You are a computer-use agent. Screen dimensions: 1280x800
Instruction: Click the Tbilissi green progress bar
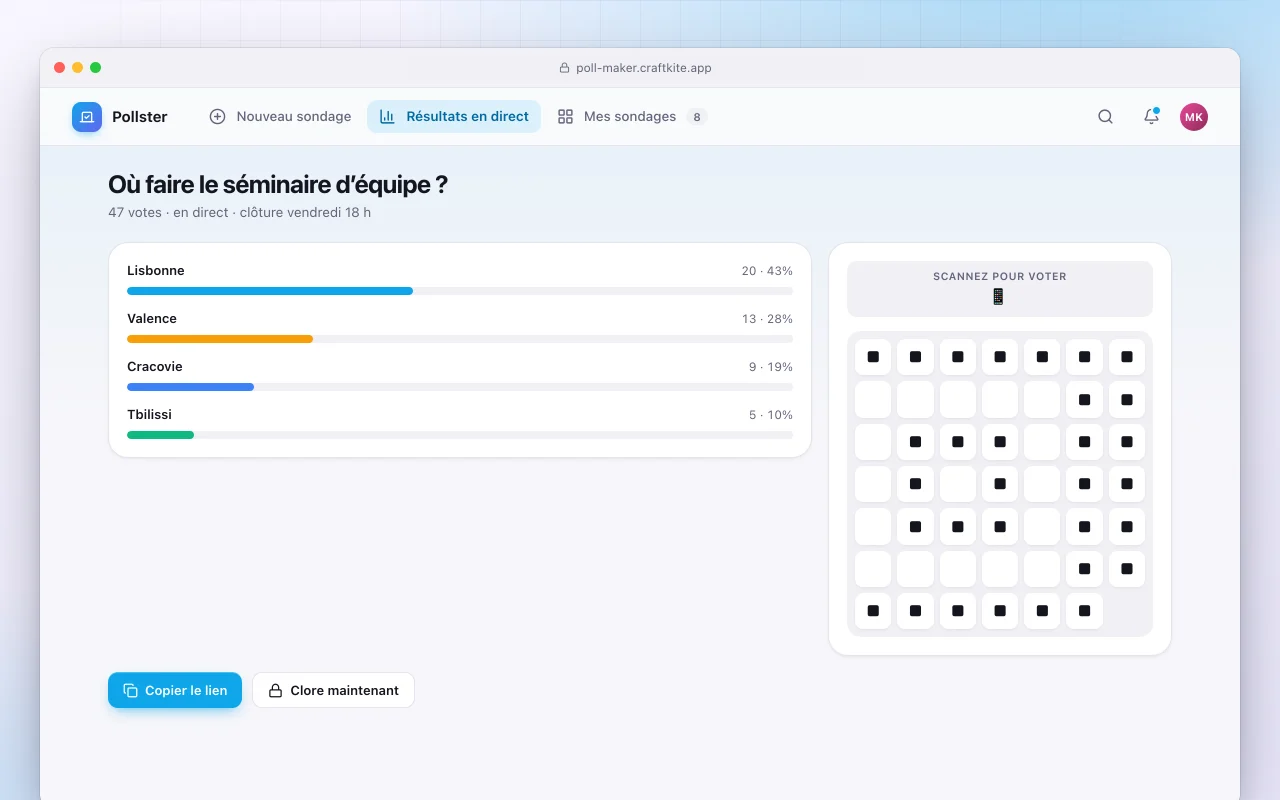160,435
